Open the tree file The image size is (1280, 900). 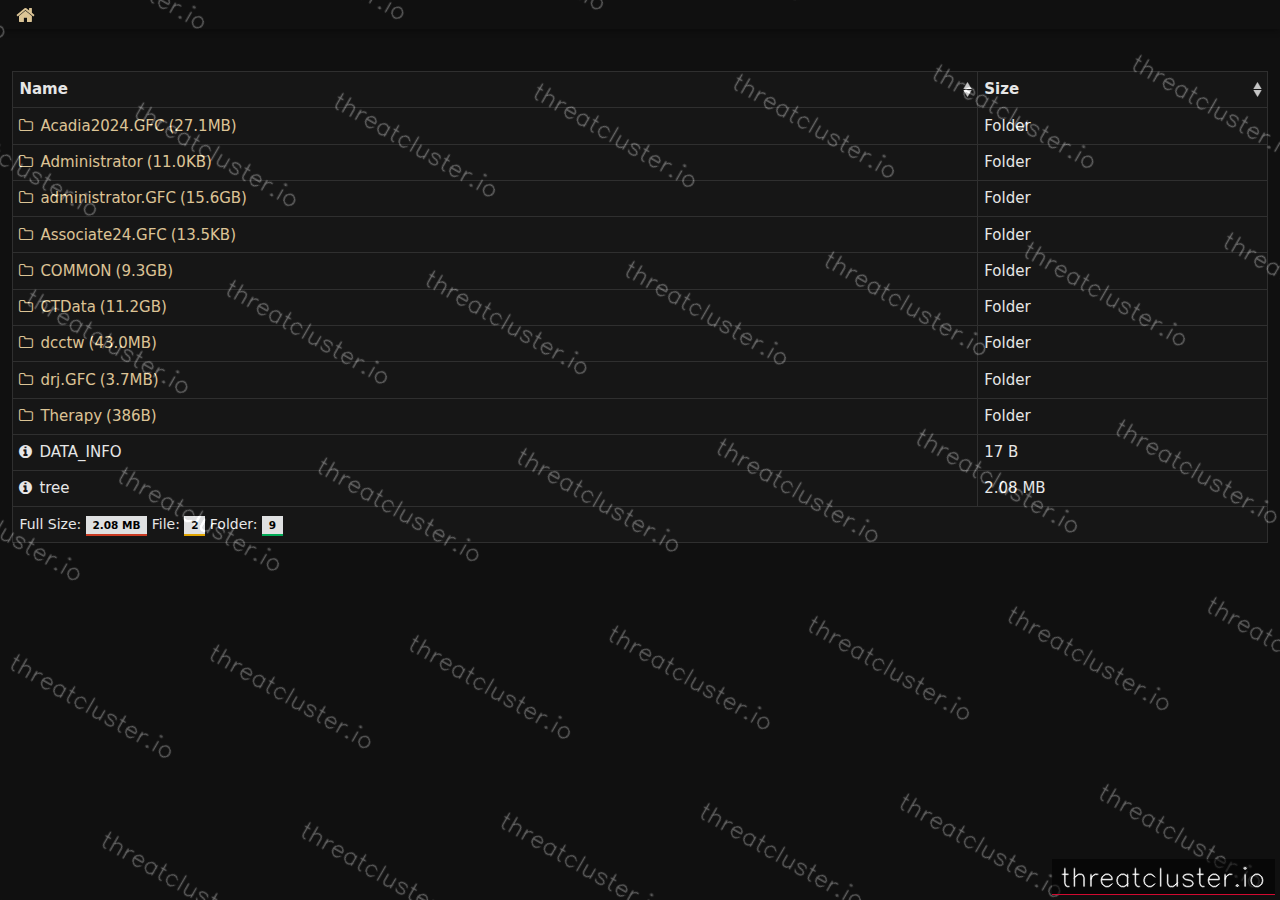[54, 488]
